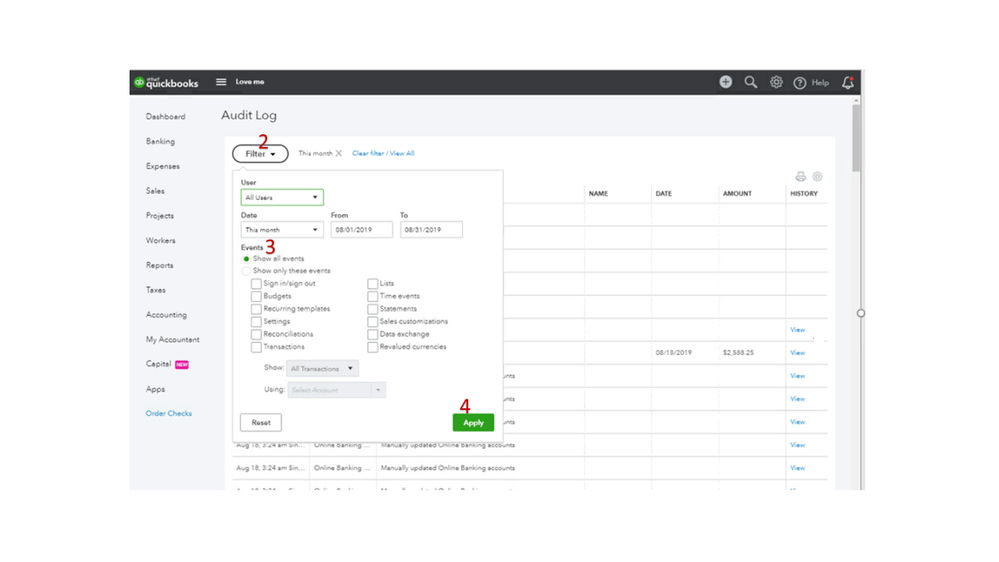Screen dimensions: 999x562
Task: Click the 08/18/2019 date cell
Action: click(x=673, y=352)
